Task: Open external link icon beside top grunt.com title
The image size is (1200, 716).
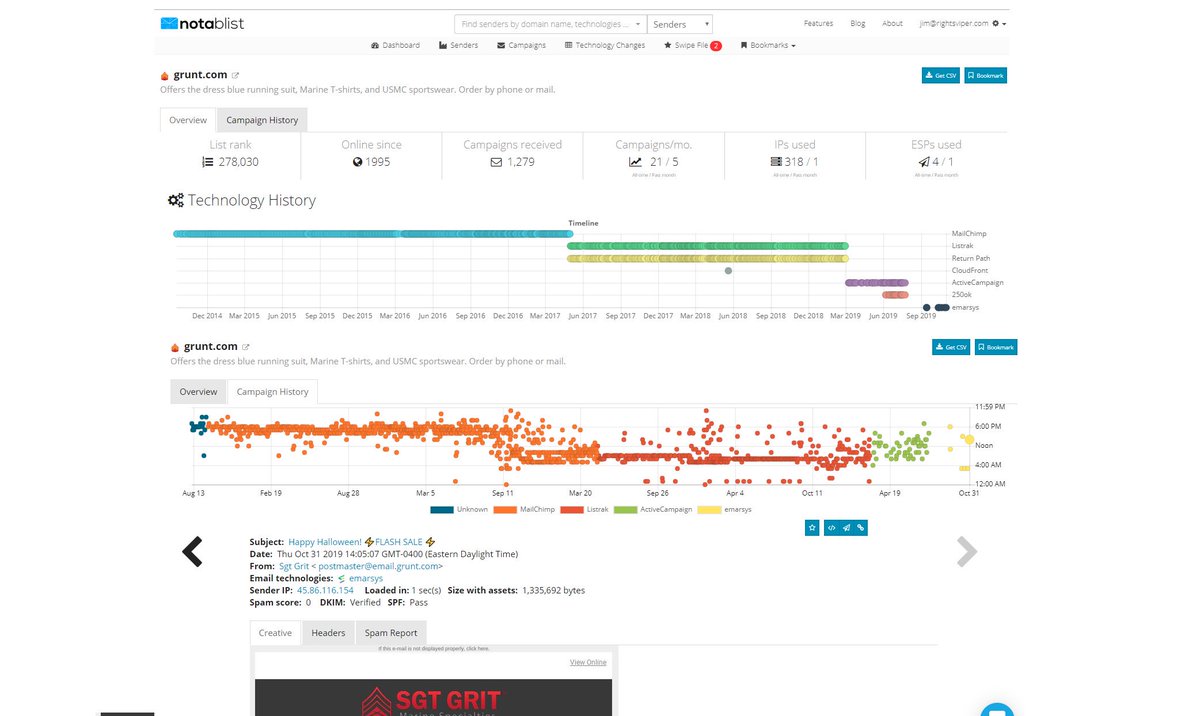Action: (x=236, y=75)
